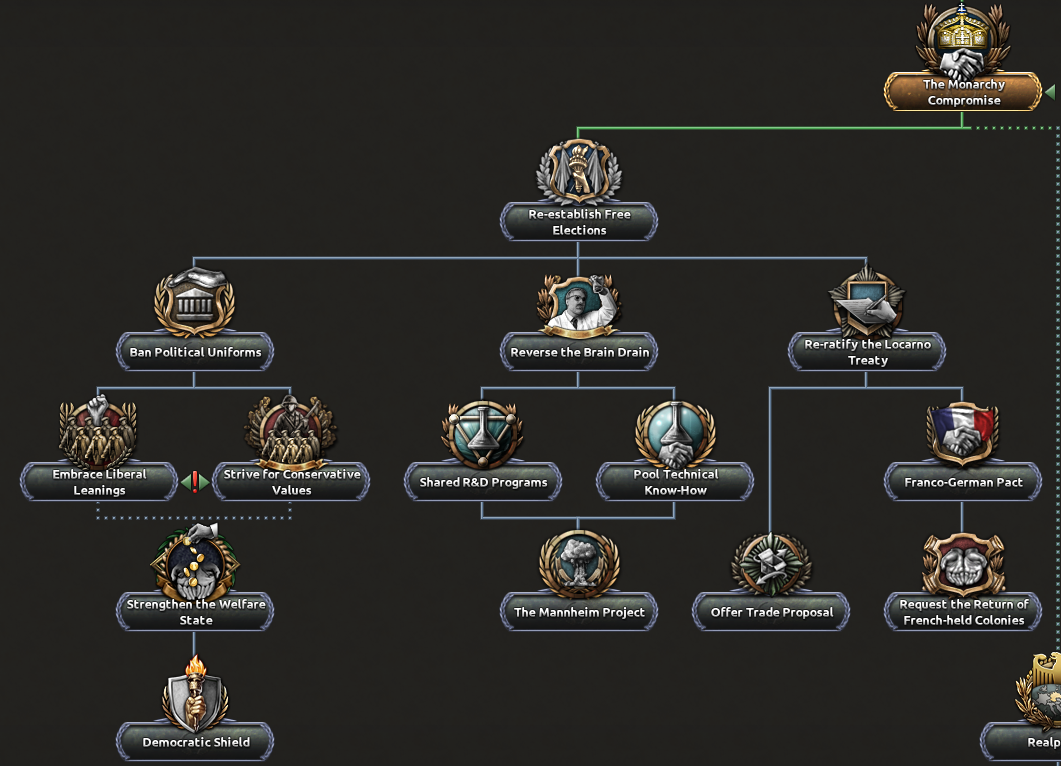Click 'Request the Return of French-held Colonies' label
The image size is (1061, 766).
point(963,612)
